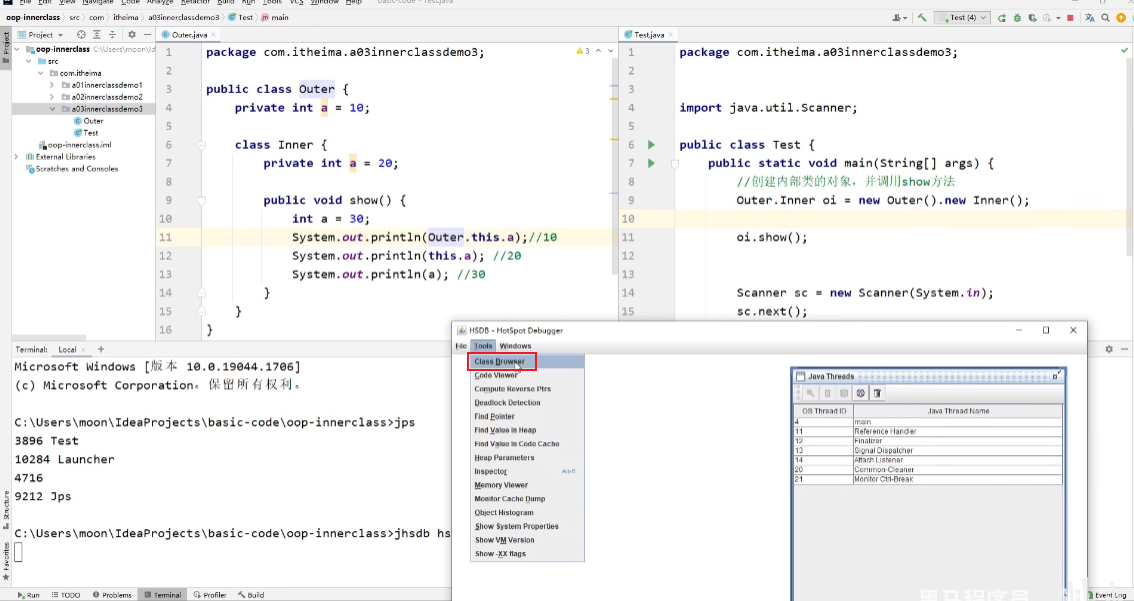Choose Show VM Version from Tools menu
Screen dimensions: 1134x601
(x=526, y=540)
